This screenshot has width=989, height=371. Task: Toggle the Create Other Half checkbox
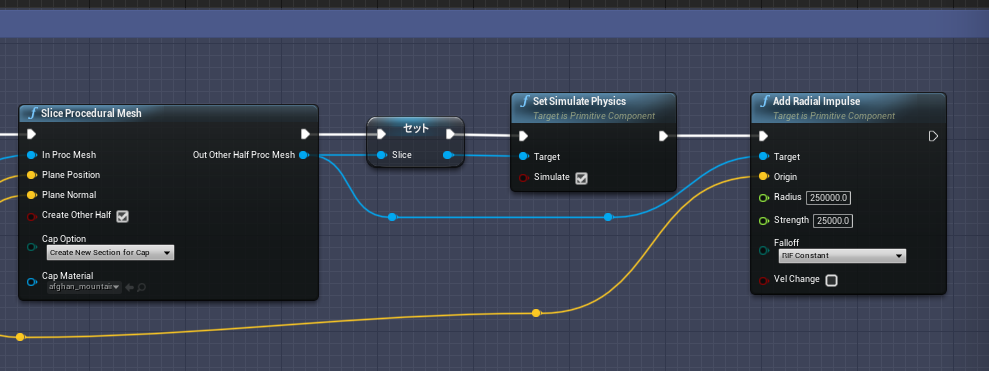click(x=123, y=216)
